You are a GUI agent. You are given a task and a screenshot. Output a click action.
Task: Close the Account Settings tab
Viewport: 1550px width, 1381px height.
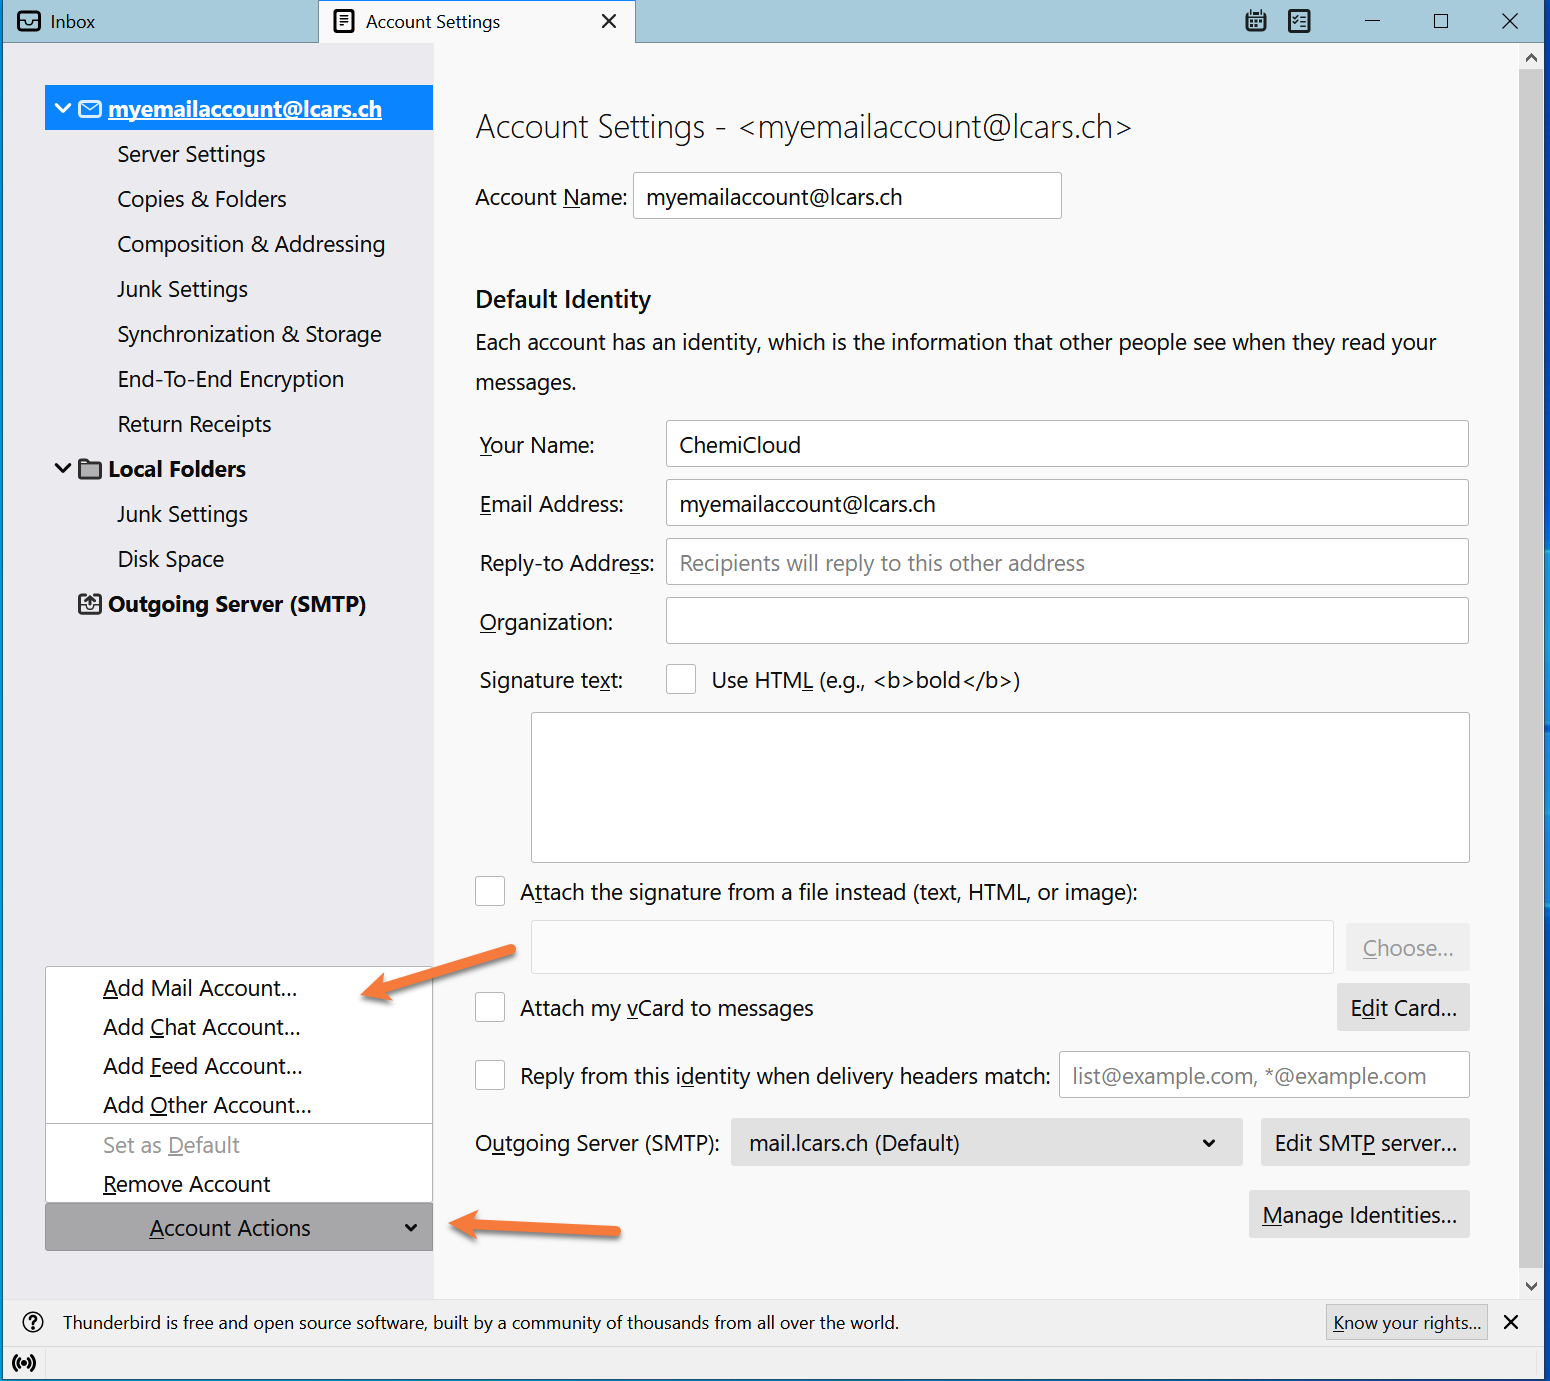[x=608, y=21]
